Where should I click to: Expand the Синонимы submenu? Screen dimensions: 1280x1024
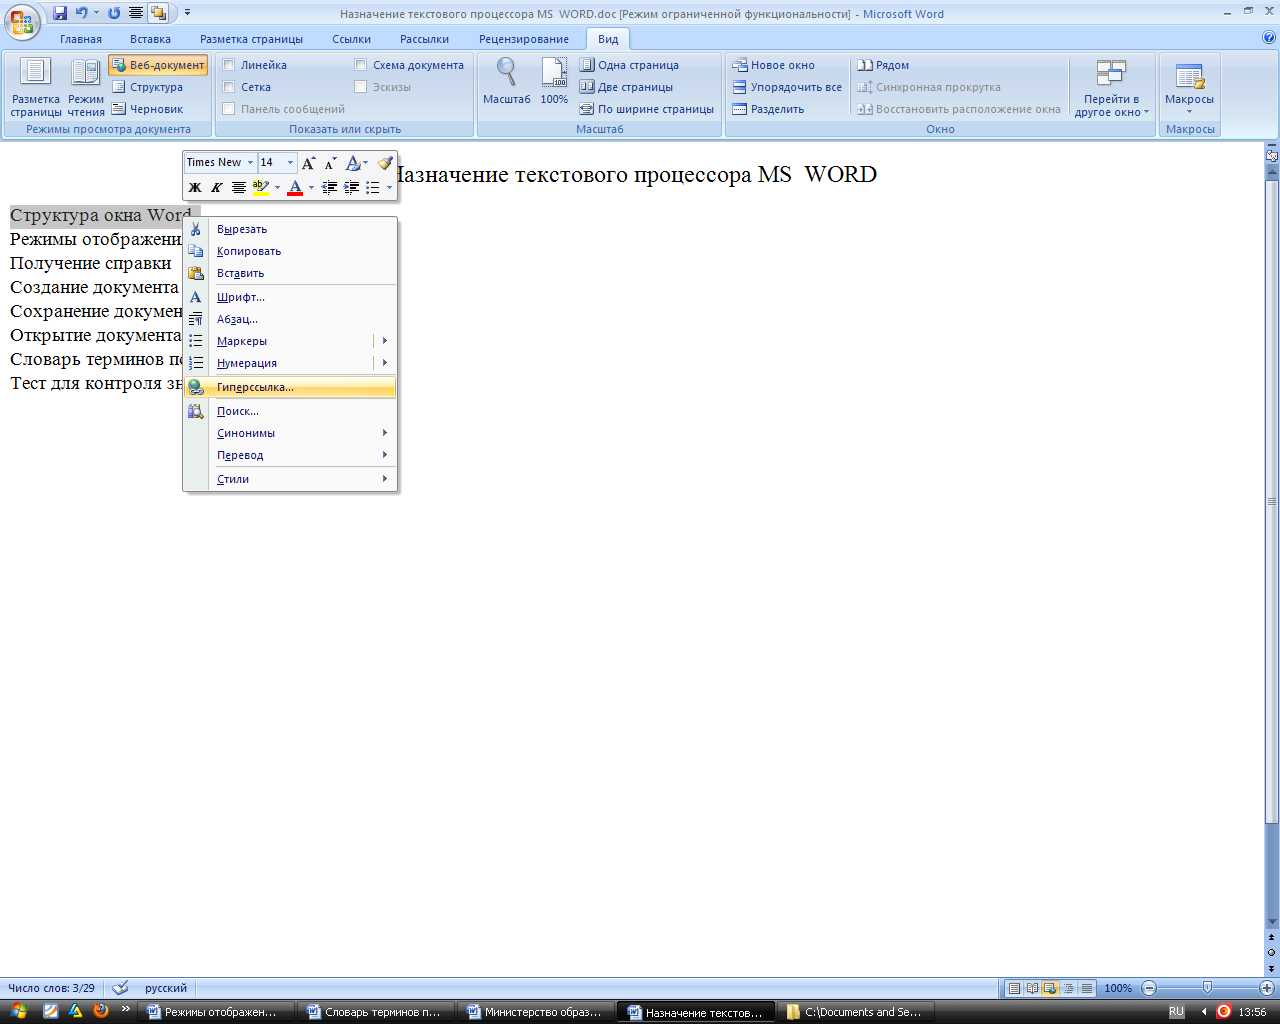coord(290,433)
